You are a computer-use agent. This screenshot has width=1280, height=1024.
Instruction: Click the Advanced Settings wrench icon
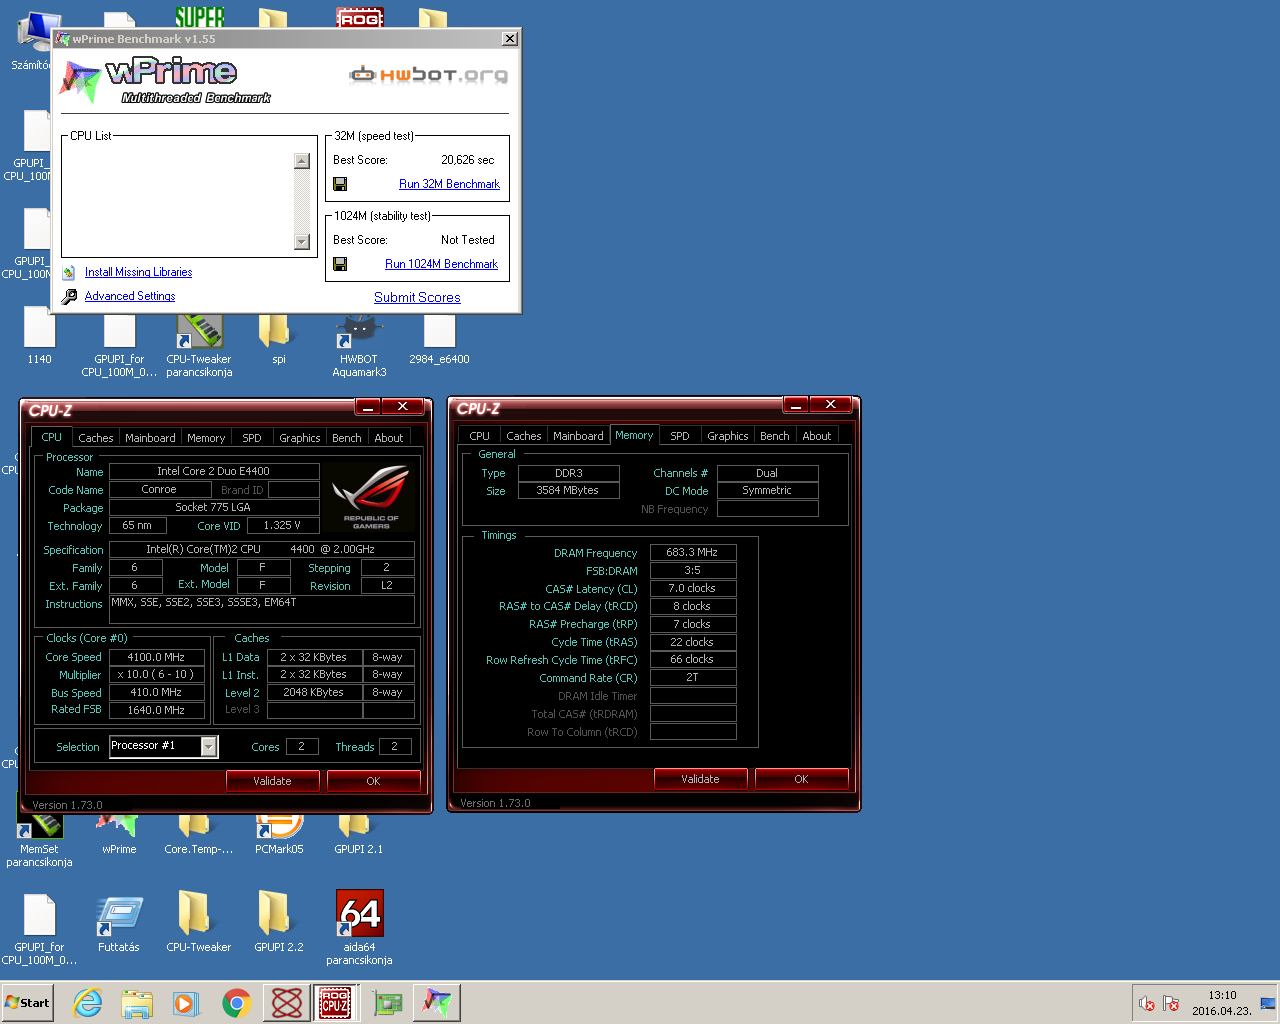click(69, 297)
